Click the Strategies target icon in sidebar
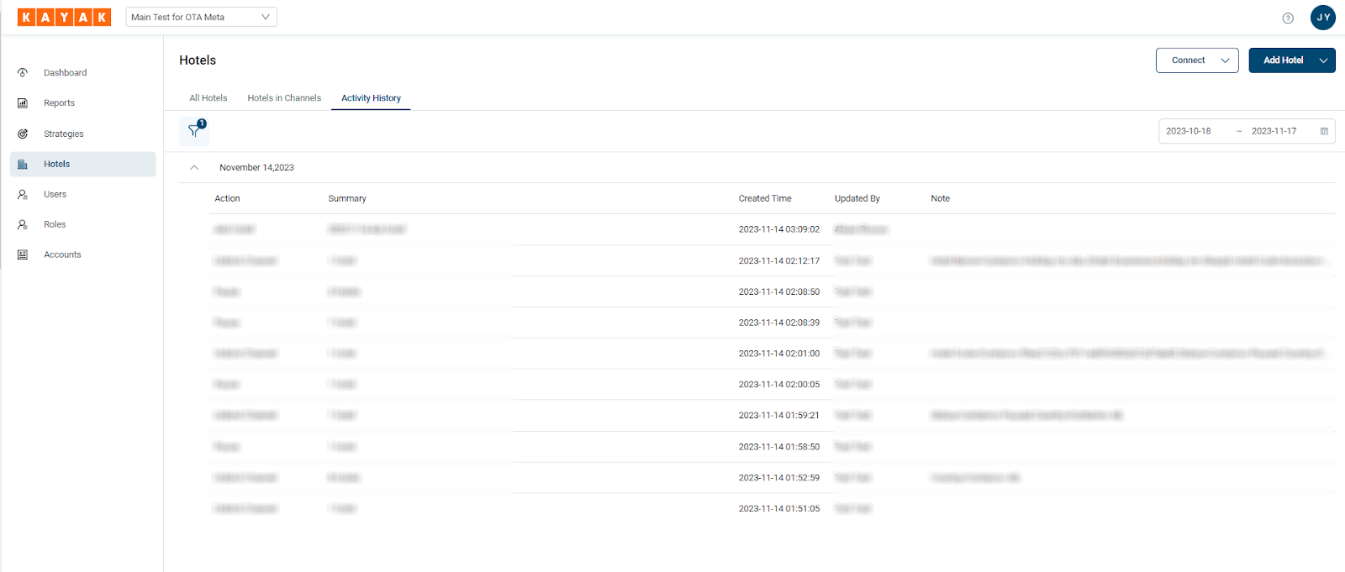 click(x=23, y=134)
